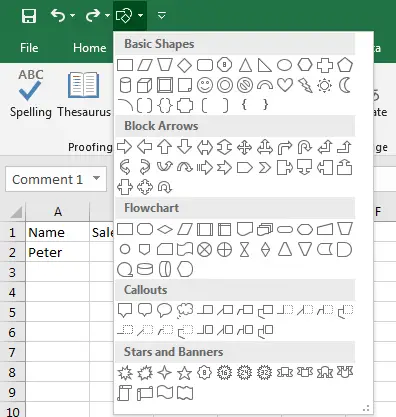The width and height of the screenshot is (396, 417).
Task: Select cell containing Peter
Action: tap(58, 252)
